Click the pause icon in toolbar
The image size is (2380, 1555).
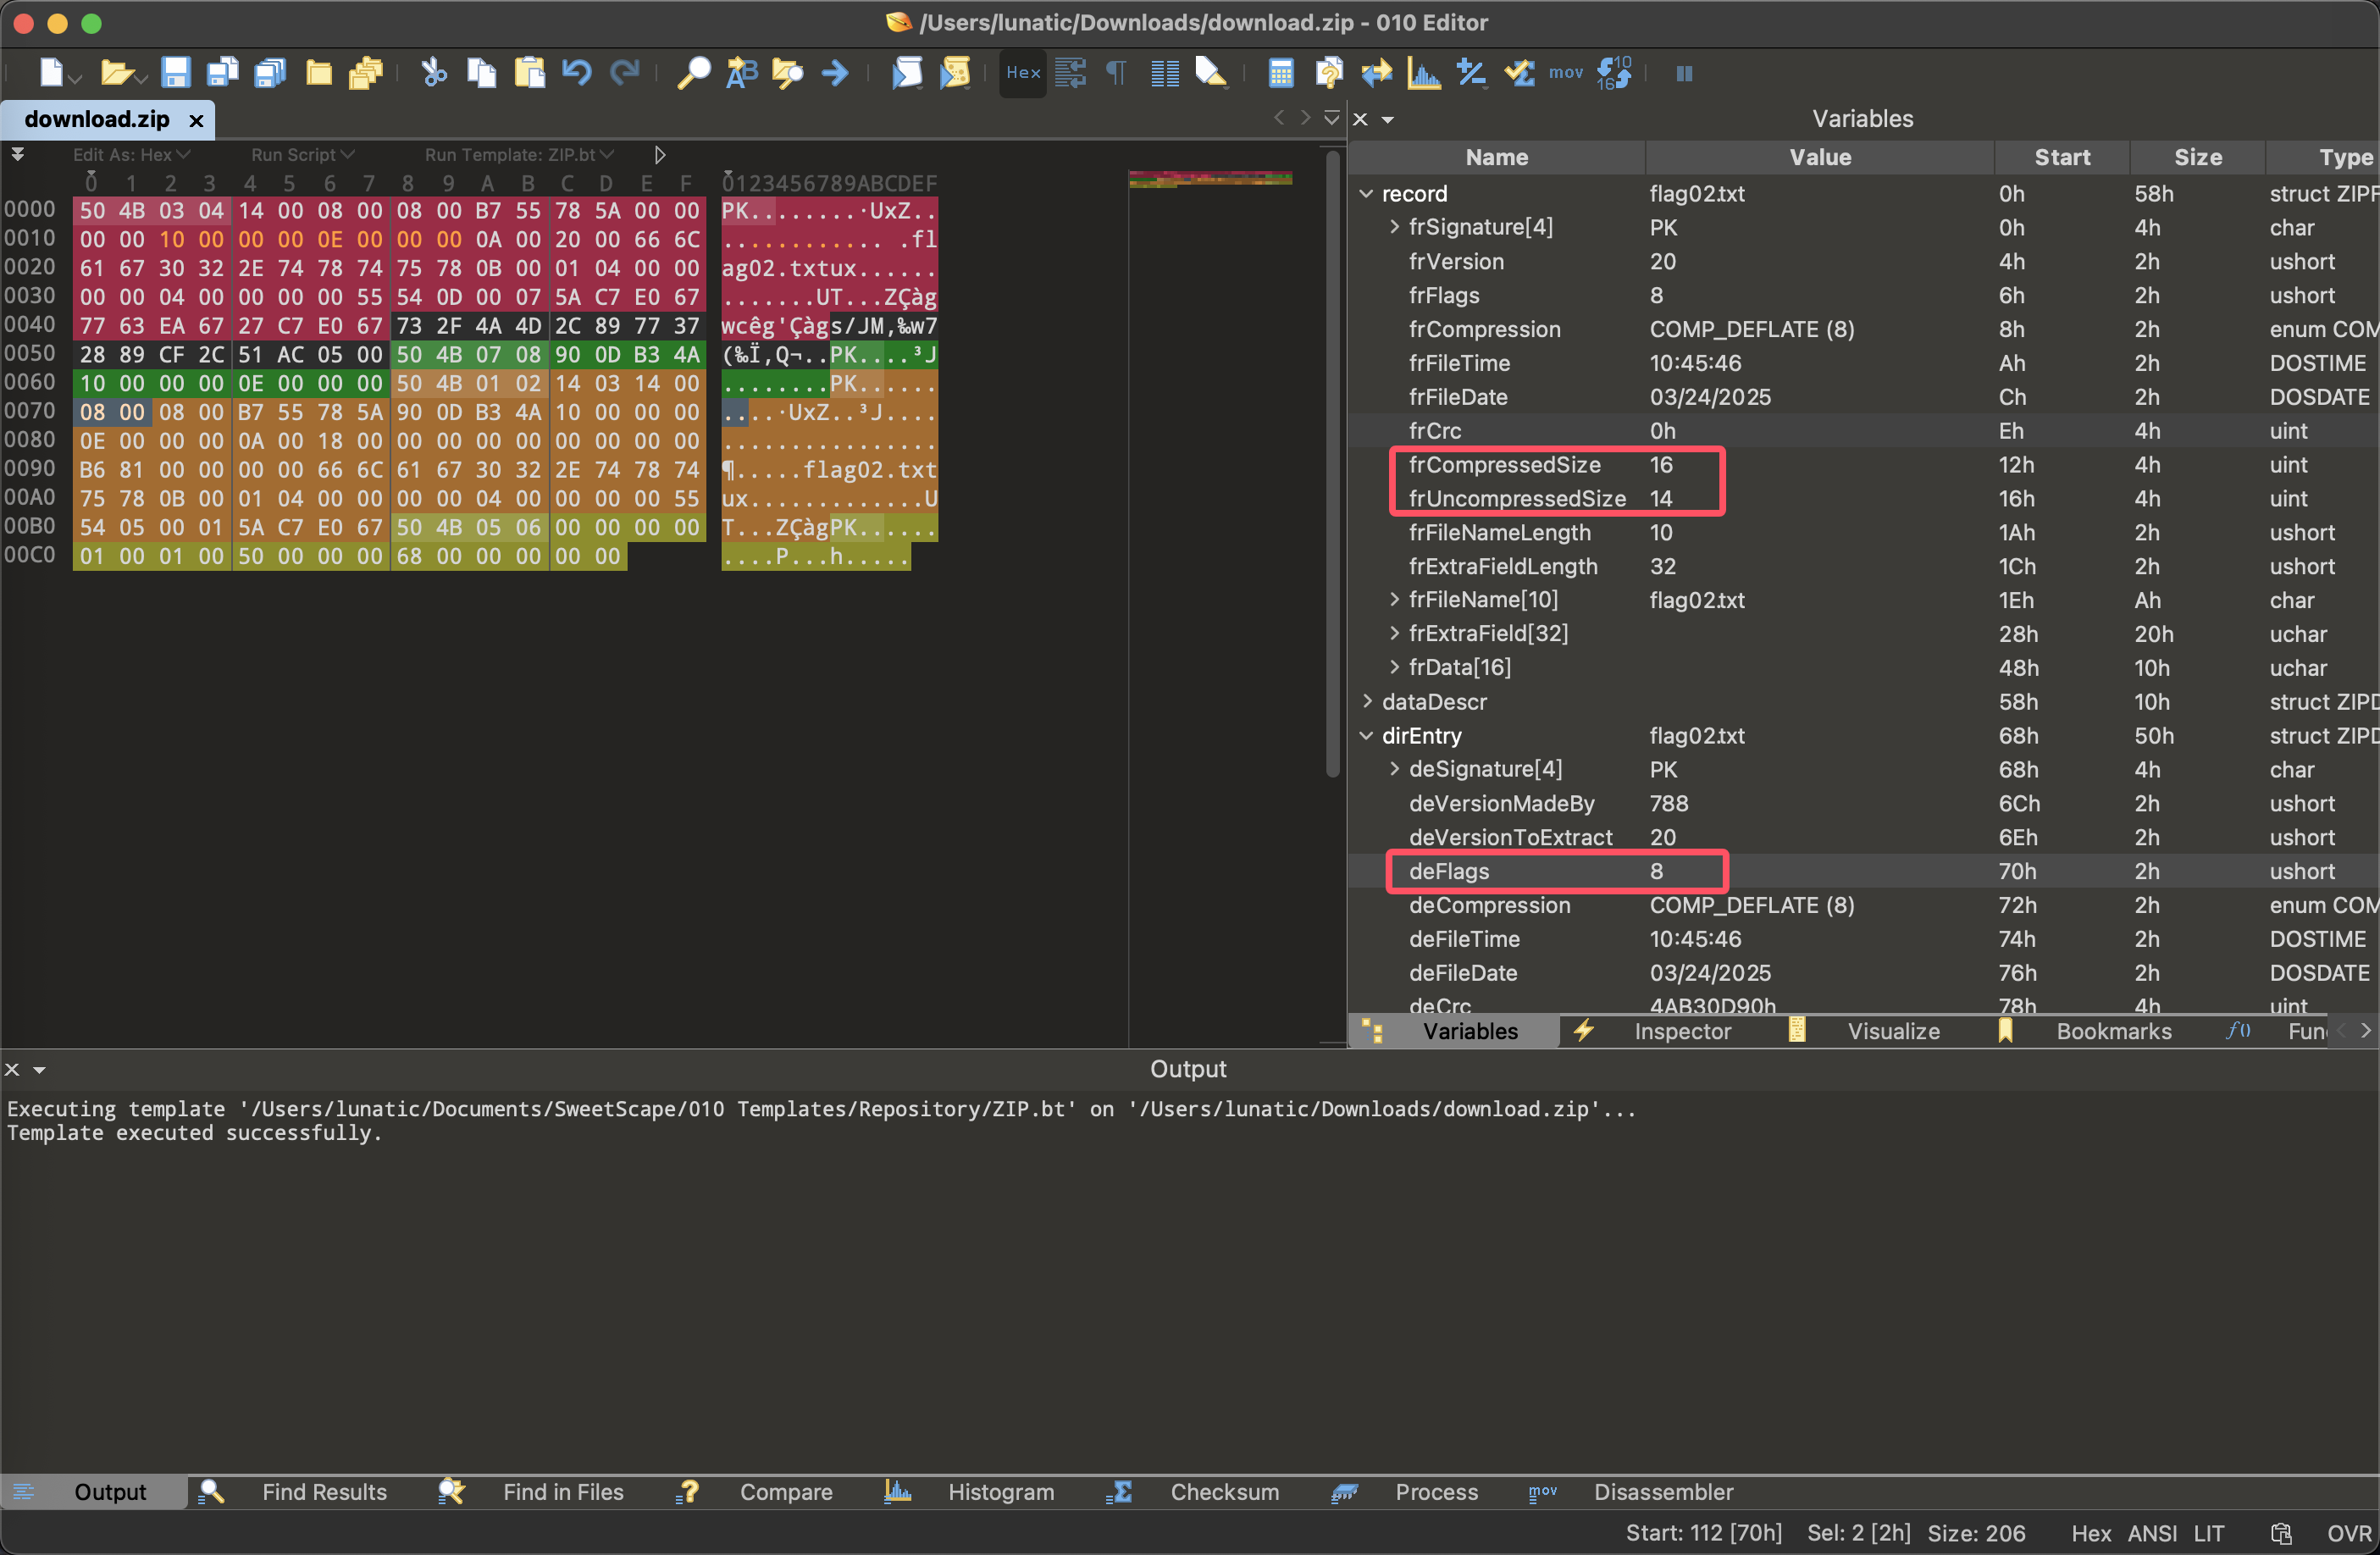pos(1684,73)
